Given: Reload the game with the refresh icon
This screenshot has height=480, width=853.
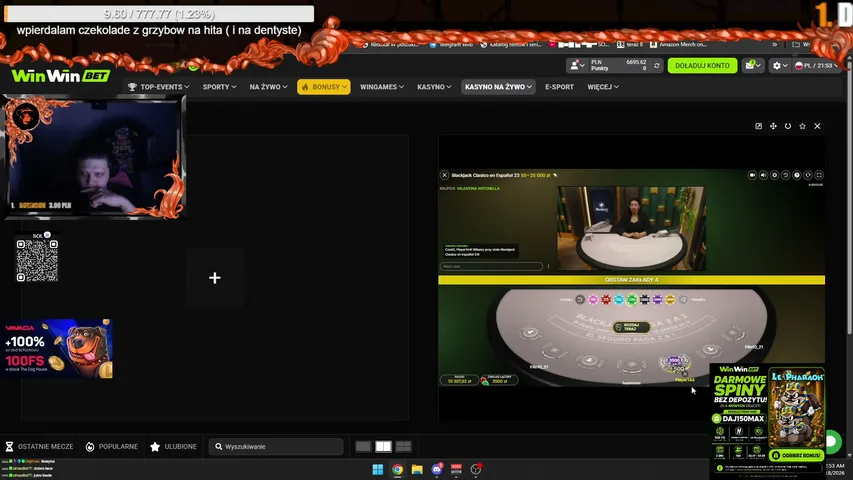Looking at the screenshot, I should point(788,126).
